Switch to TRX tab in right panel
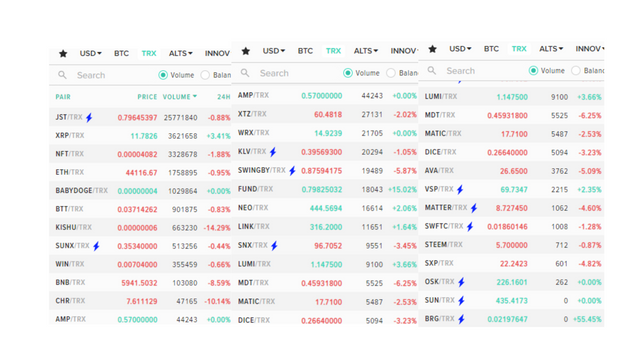This screenshot has width=640, height=360. coord(519,49)
